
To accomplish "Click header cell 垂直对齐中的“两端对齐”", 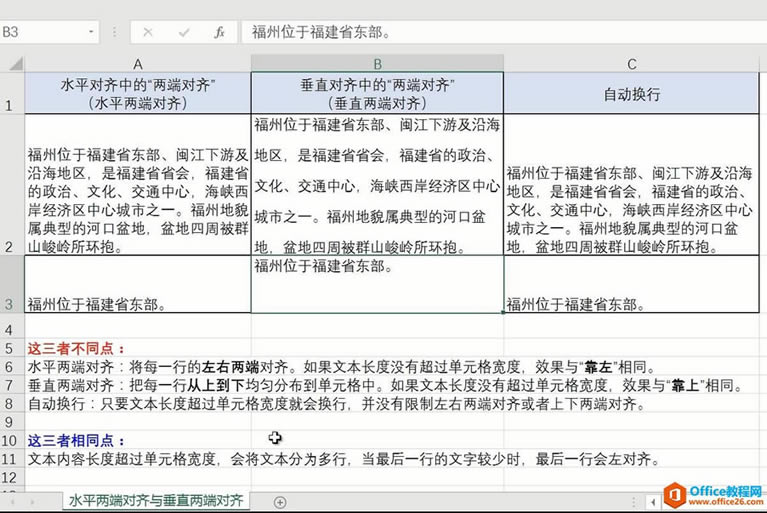I will click(x=377, y=93).
